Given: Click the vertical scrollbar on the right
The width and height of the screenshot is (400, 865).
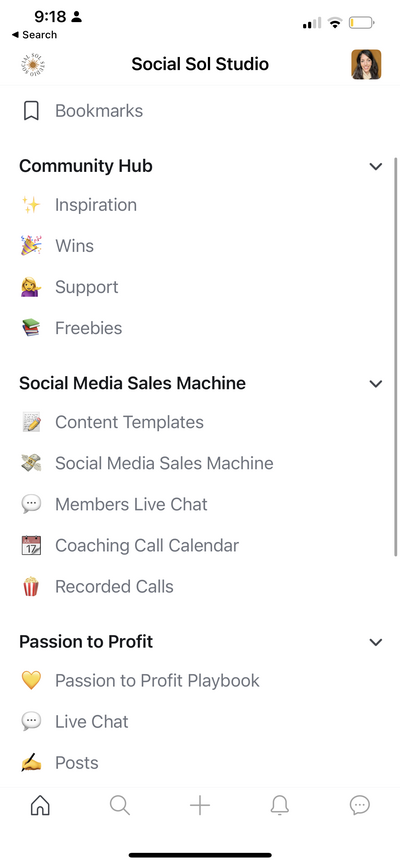Looking at the screenshot, I should 396,357.
